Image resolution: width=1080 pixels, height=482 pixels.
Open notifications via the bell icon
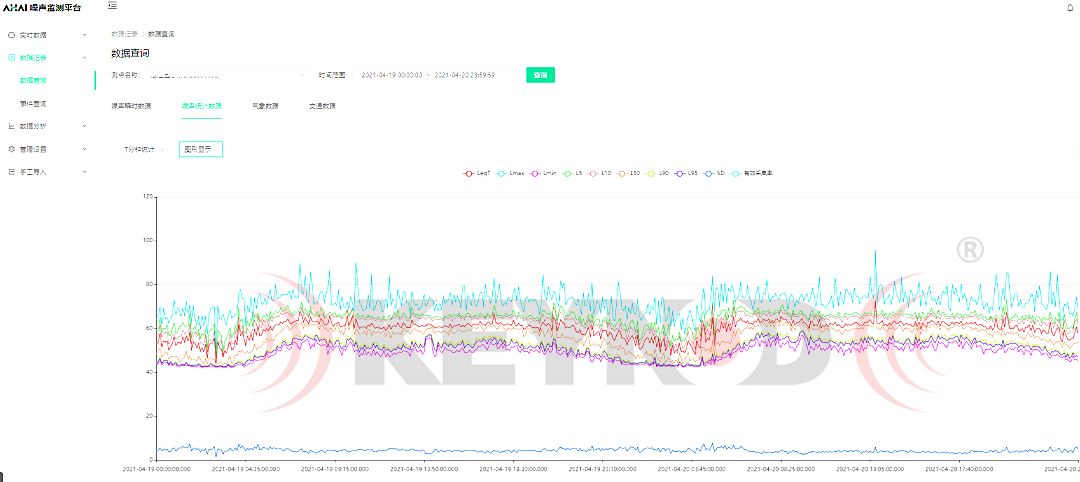(x=1069, y=8)
